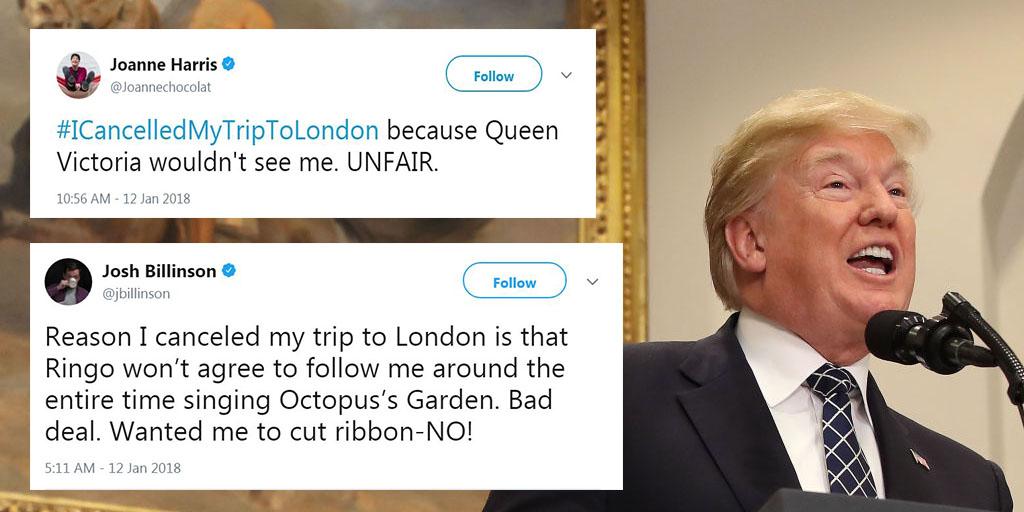The image size is (1024, 512).
Task: Click the 10:56 AM - 12 Jan 2018 timestamp
Action: [123, 198]
